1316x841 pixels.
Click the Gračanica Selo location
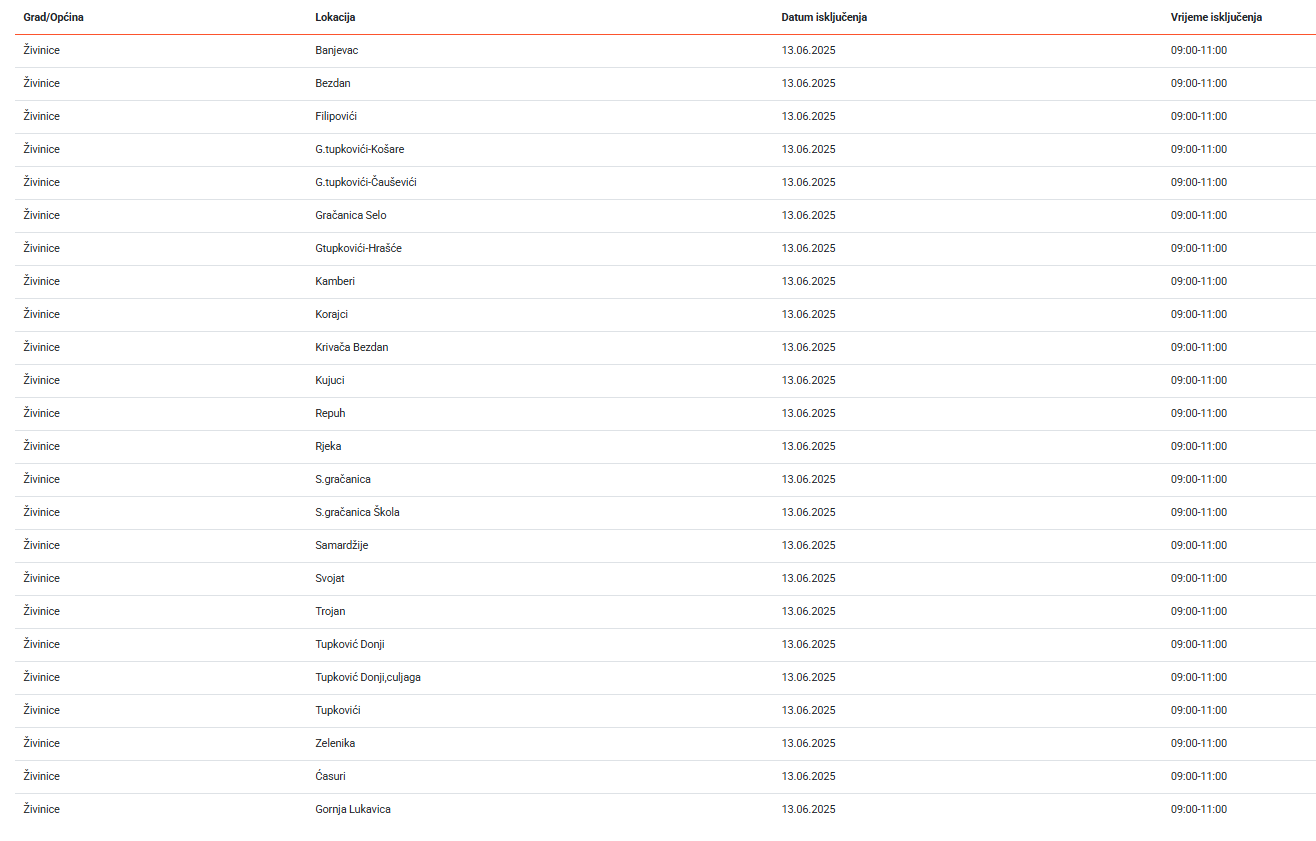[350, 215]
